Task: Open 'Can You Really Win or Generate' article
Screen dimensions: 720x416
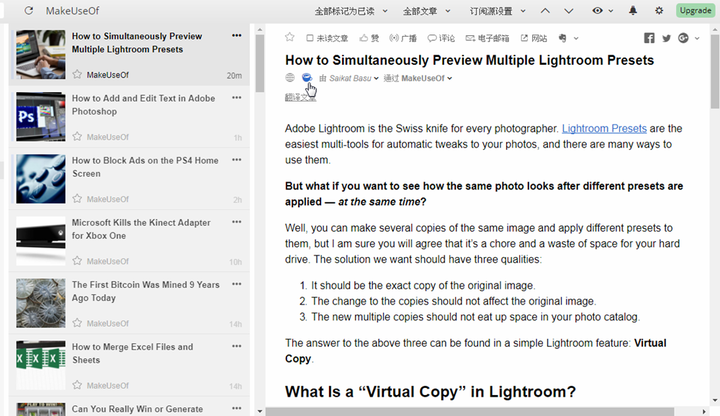Action: tap(137, 409)
